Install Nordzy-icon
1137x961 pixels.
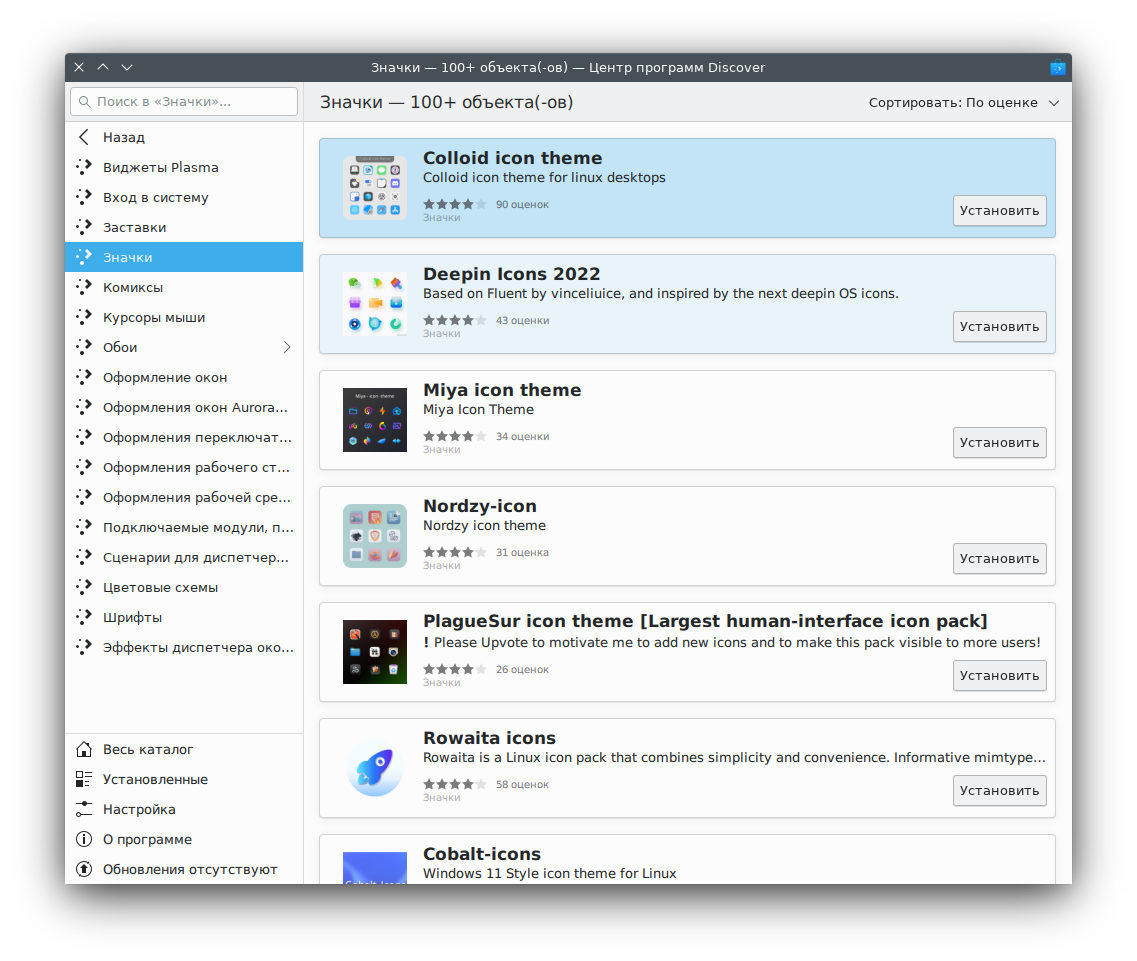click(999, 558)
